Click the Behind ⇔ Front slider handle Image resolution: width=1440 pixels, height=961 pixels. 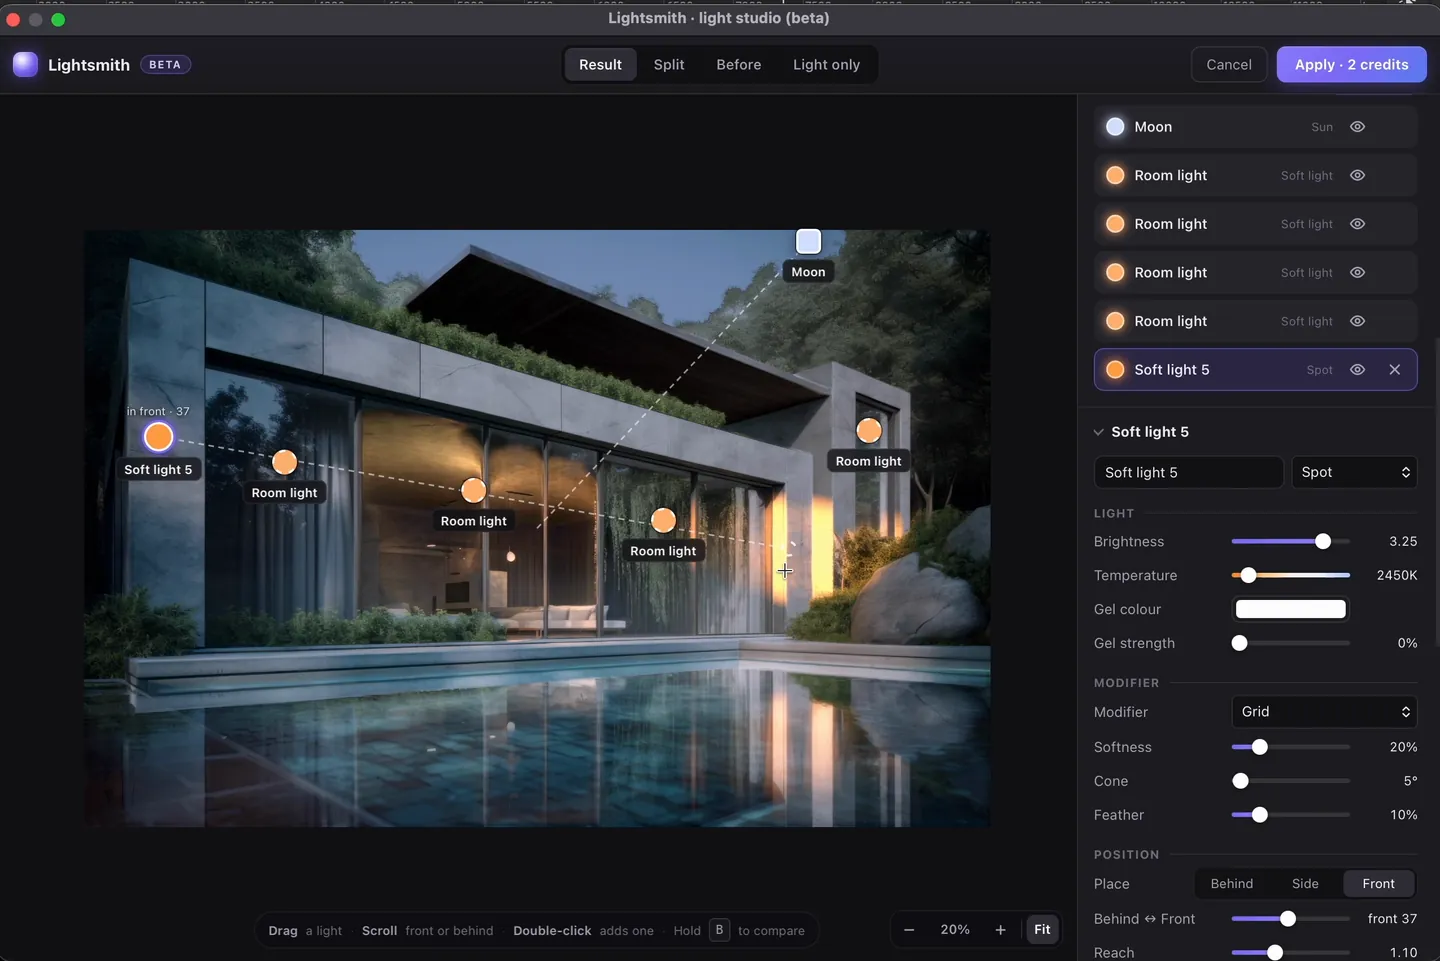click(1288, 919)
